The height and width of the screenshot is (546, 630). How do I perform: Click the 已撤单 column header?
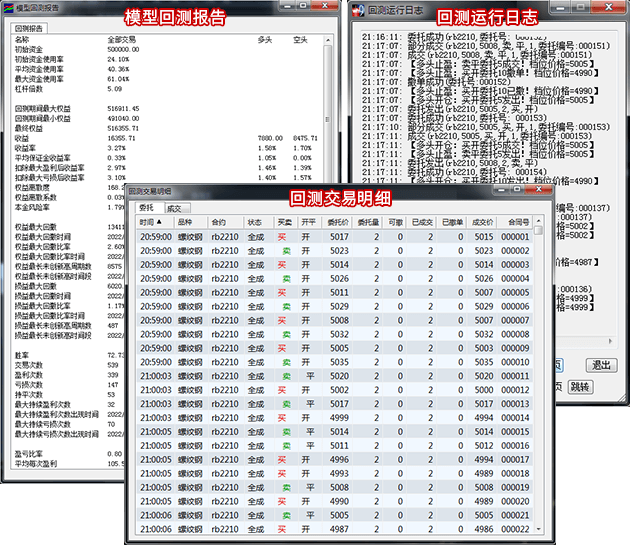[x=452, y=222]
